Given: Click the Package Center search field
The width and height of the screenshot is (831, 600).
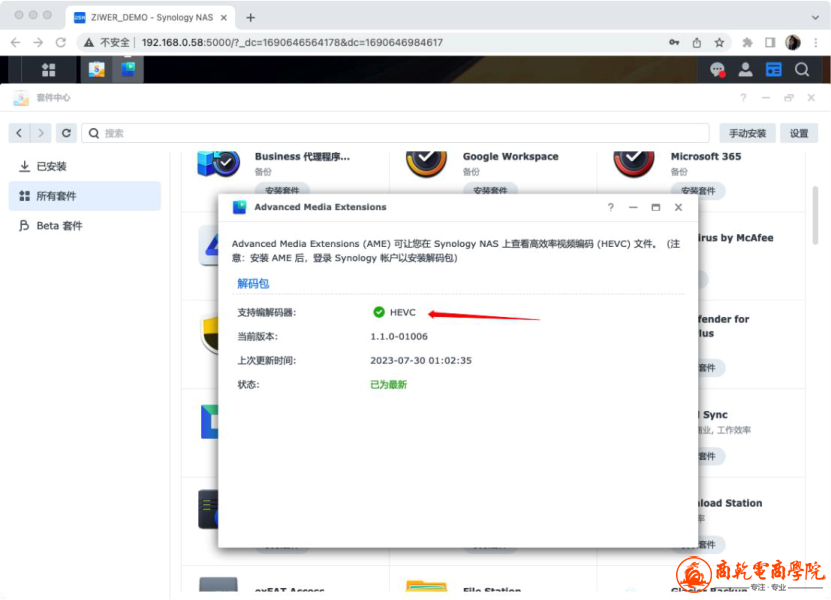Looking at the screenshot, I should tap(395, 133).
